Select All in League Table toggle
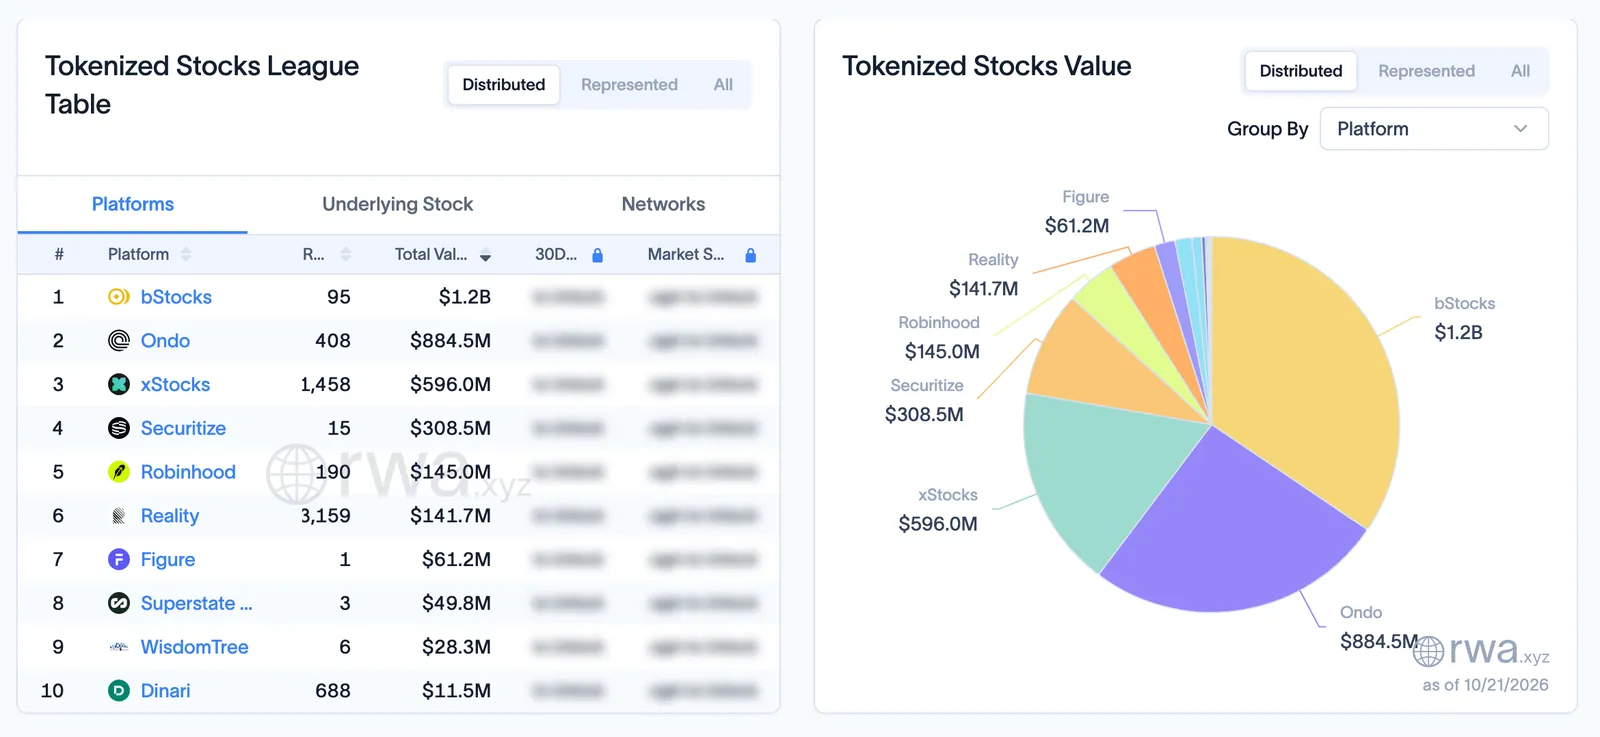1600x737 pixels. (723, 85)
